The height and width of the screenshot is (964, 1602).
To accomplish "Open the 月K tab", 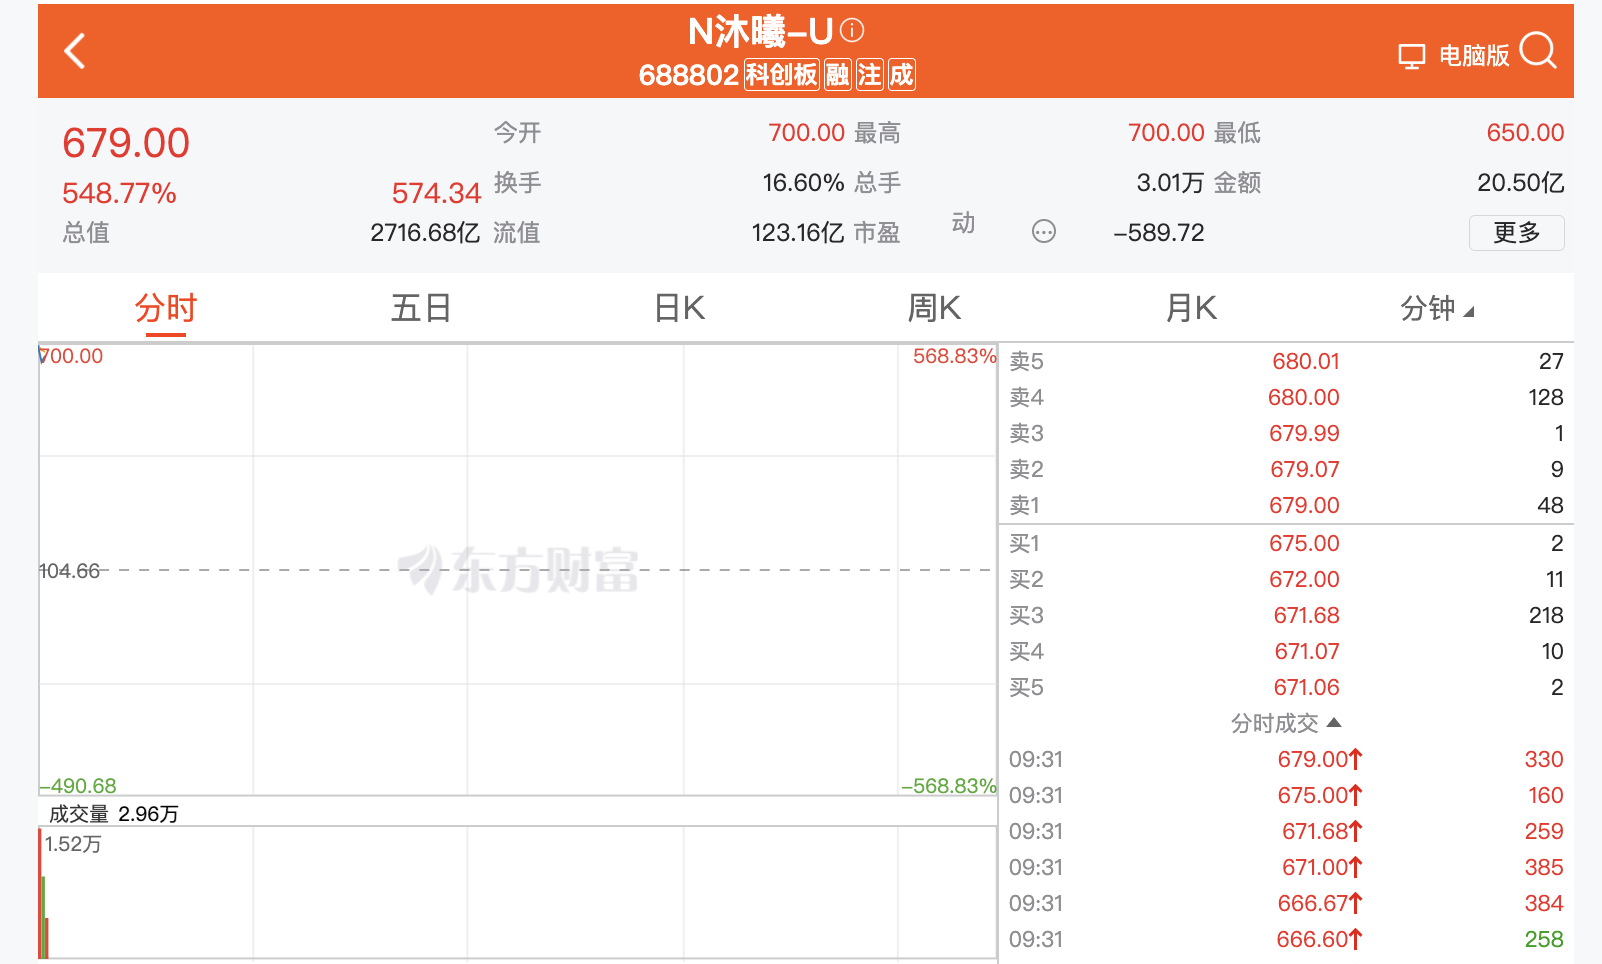I will pos(1191,309).
